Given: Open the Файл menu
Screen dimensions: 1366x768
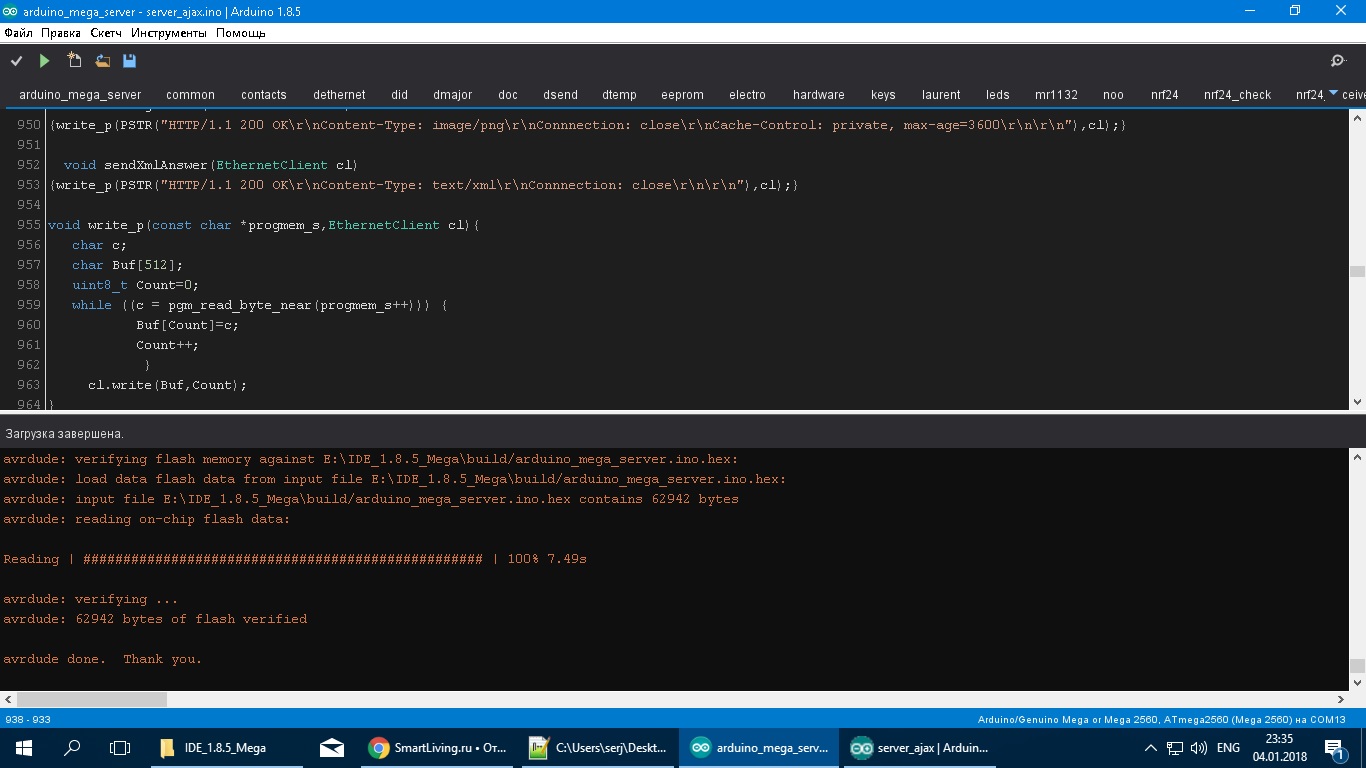Looking at the screenshot, I should (x=18, y=33).
